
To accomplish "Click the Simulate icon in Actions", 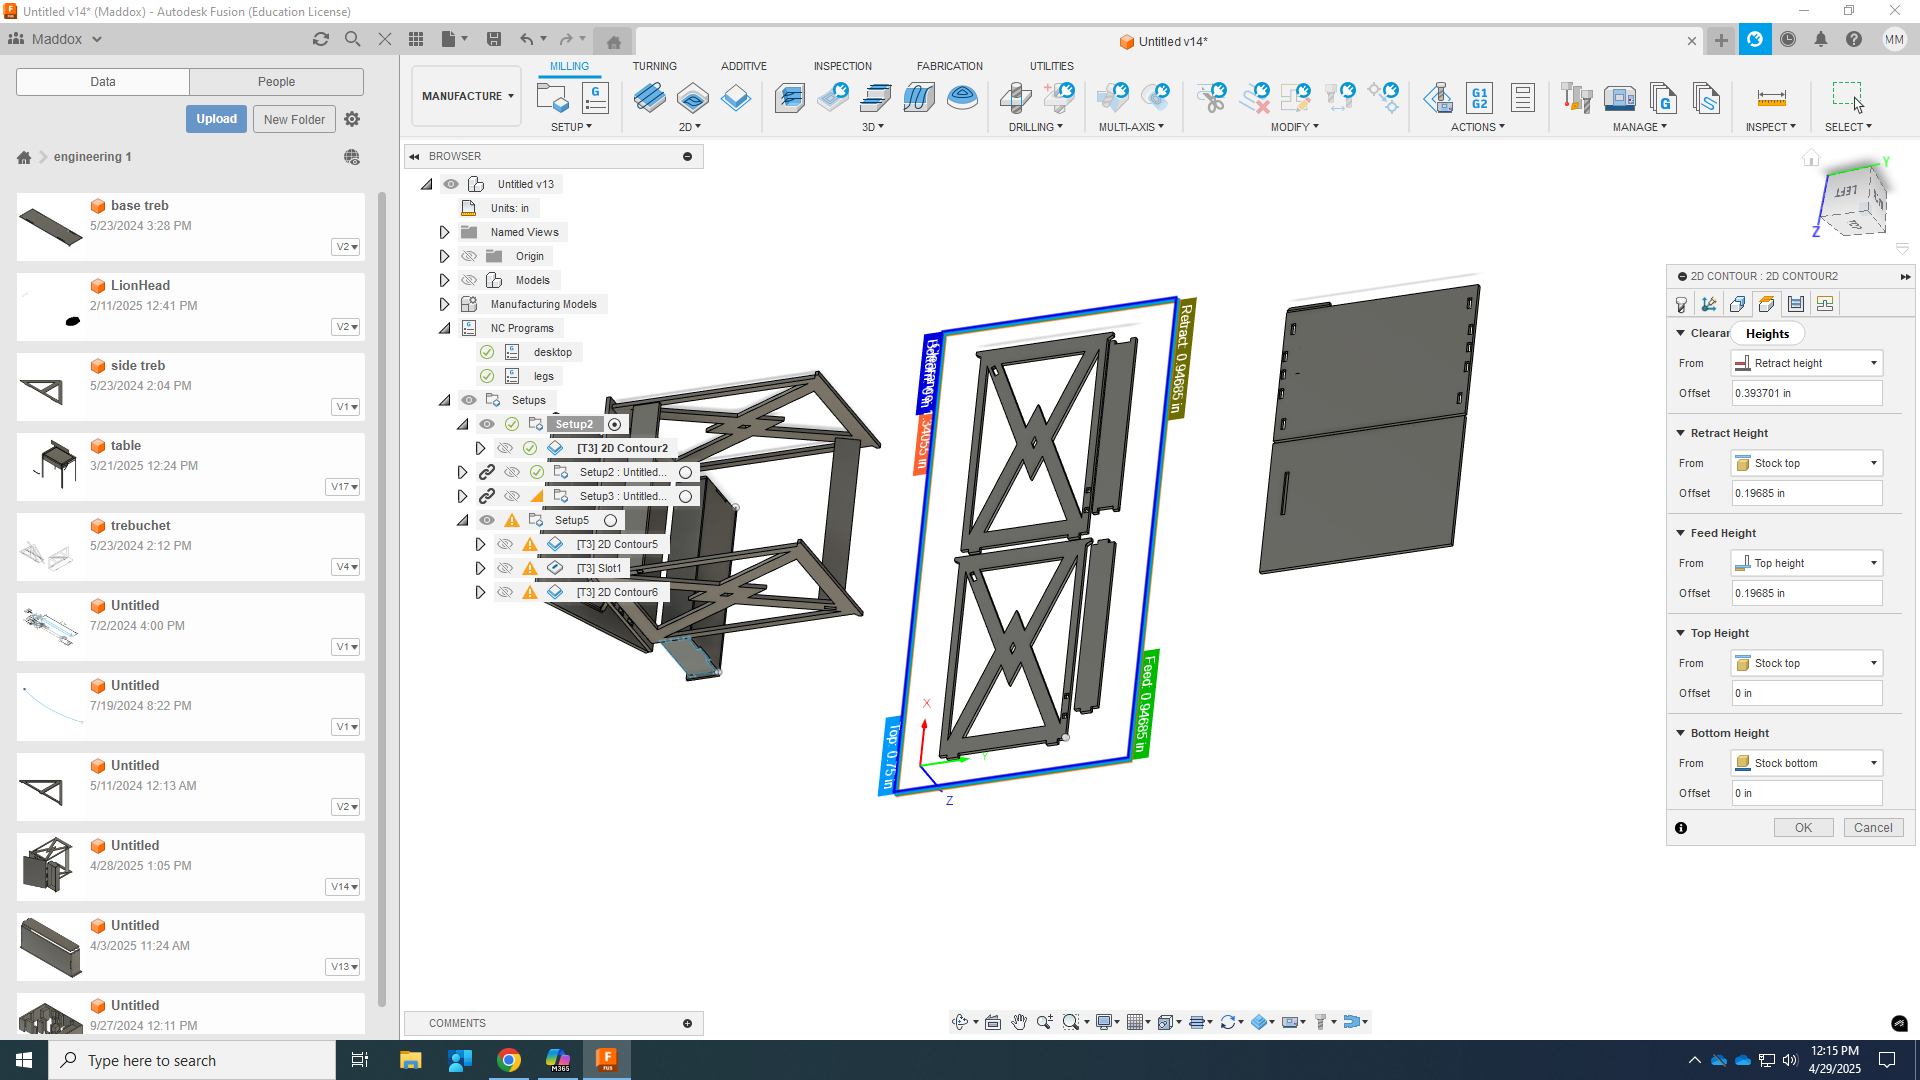I will click(1438, 98).
